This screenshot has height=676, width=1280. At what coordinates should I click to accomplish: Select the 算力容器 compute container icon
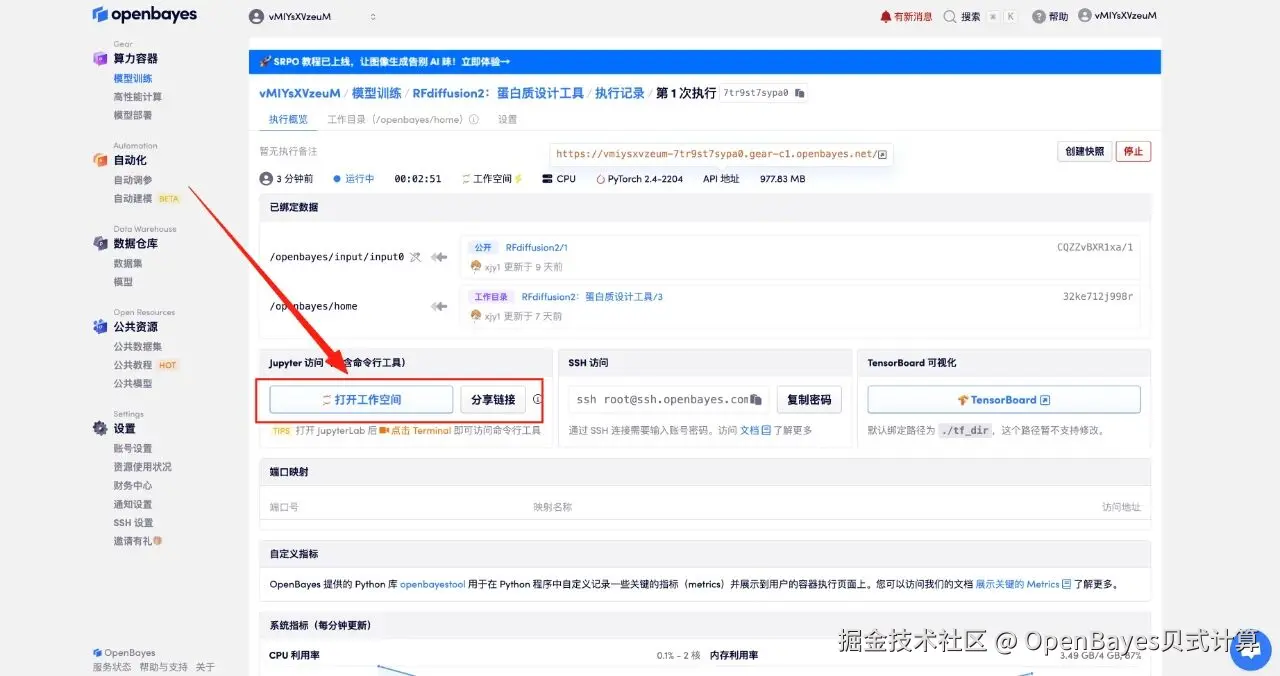(100, 59)
